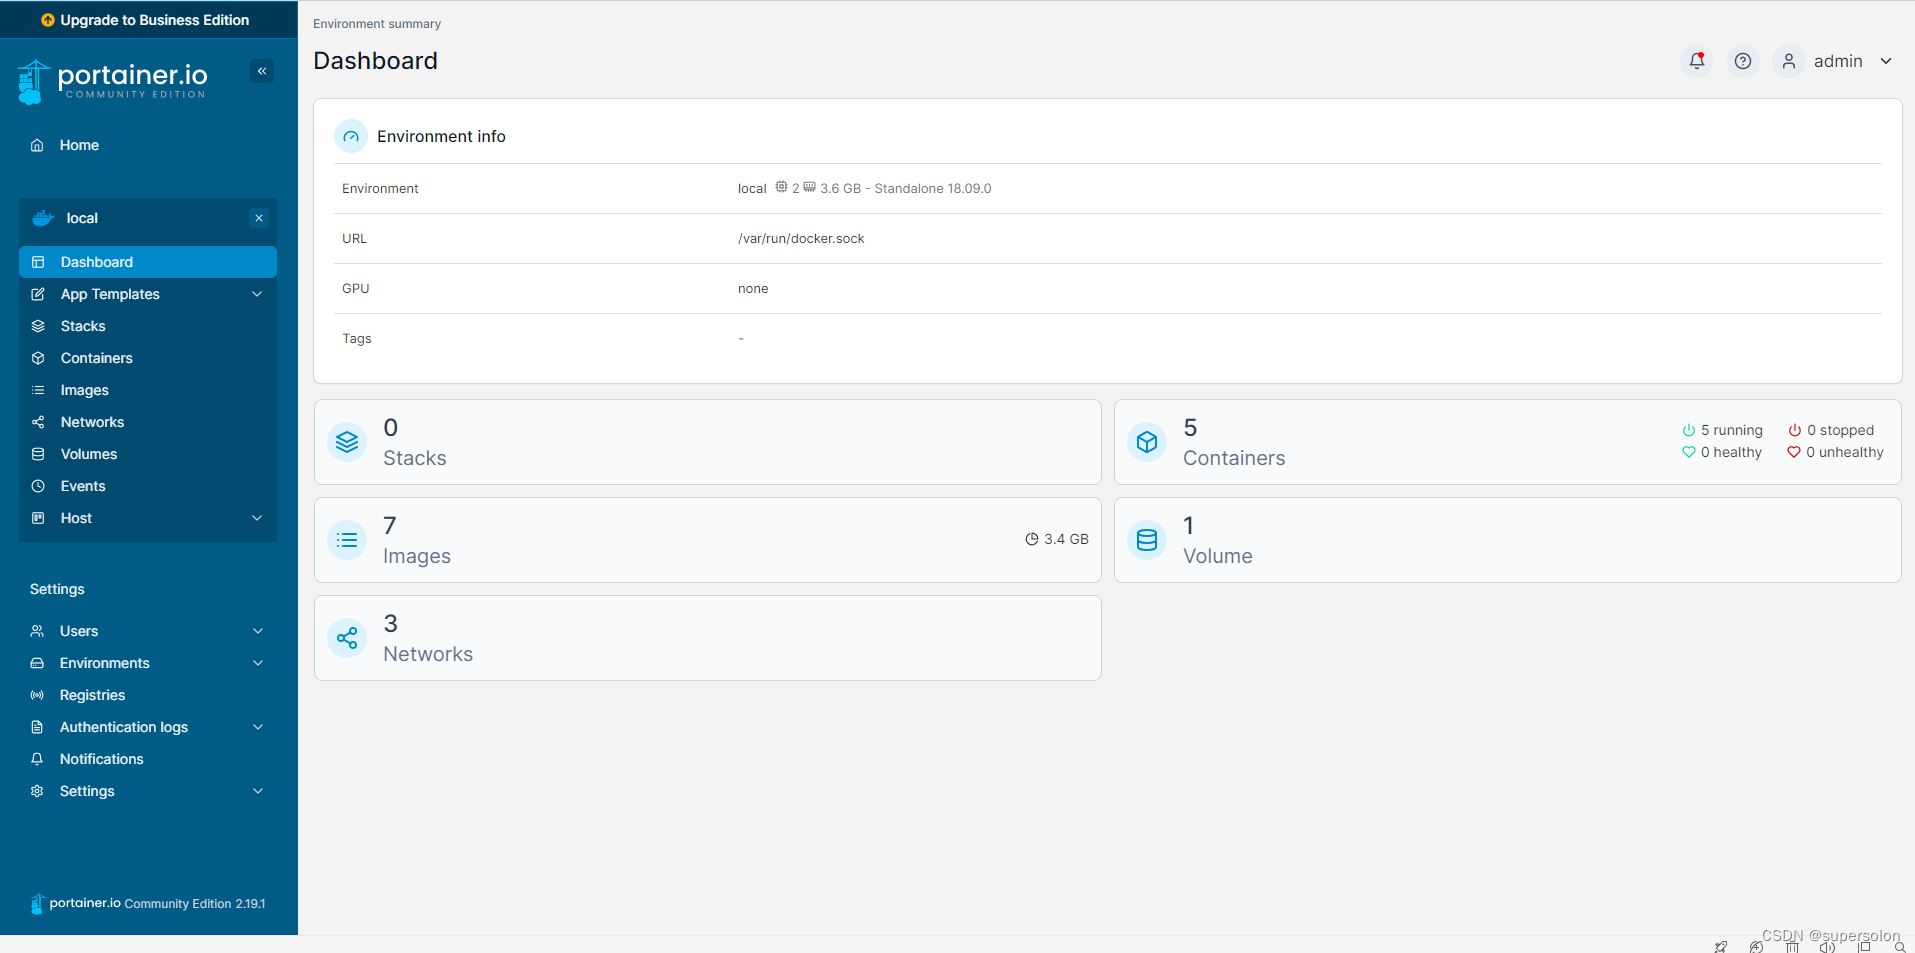The image size is (1915, 953).
Task: Select the Stacks icon in the sidebar
Action: (x=37, y=325)
